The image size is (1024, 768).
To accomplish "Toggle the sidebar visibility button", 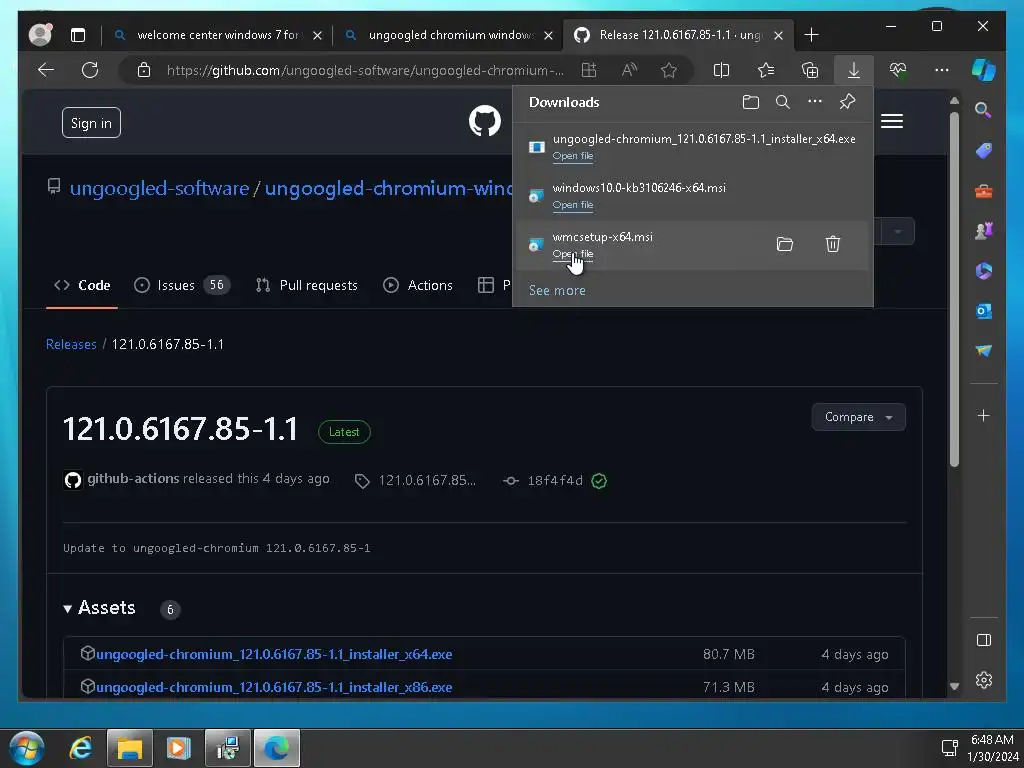I will coord(984,640).
